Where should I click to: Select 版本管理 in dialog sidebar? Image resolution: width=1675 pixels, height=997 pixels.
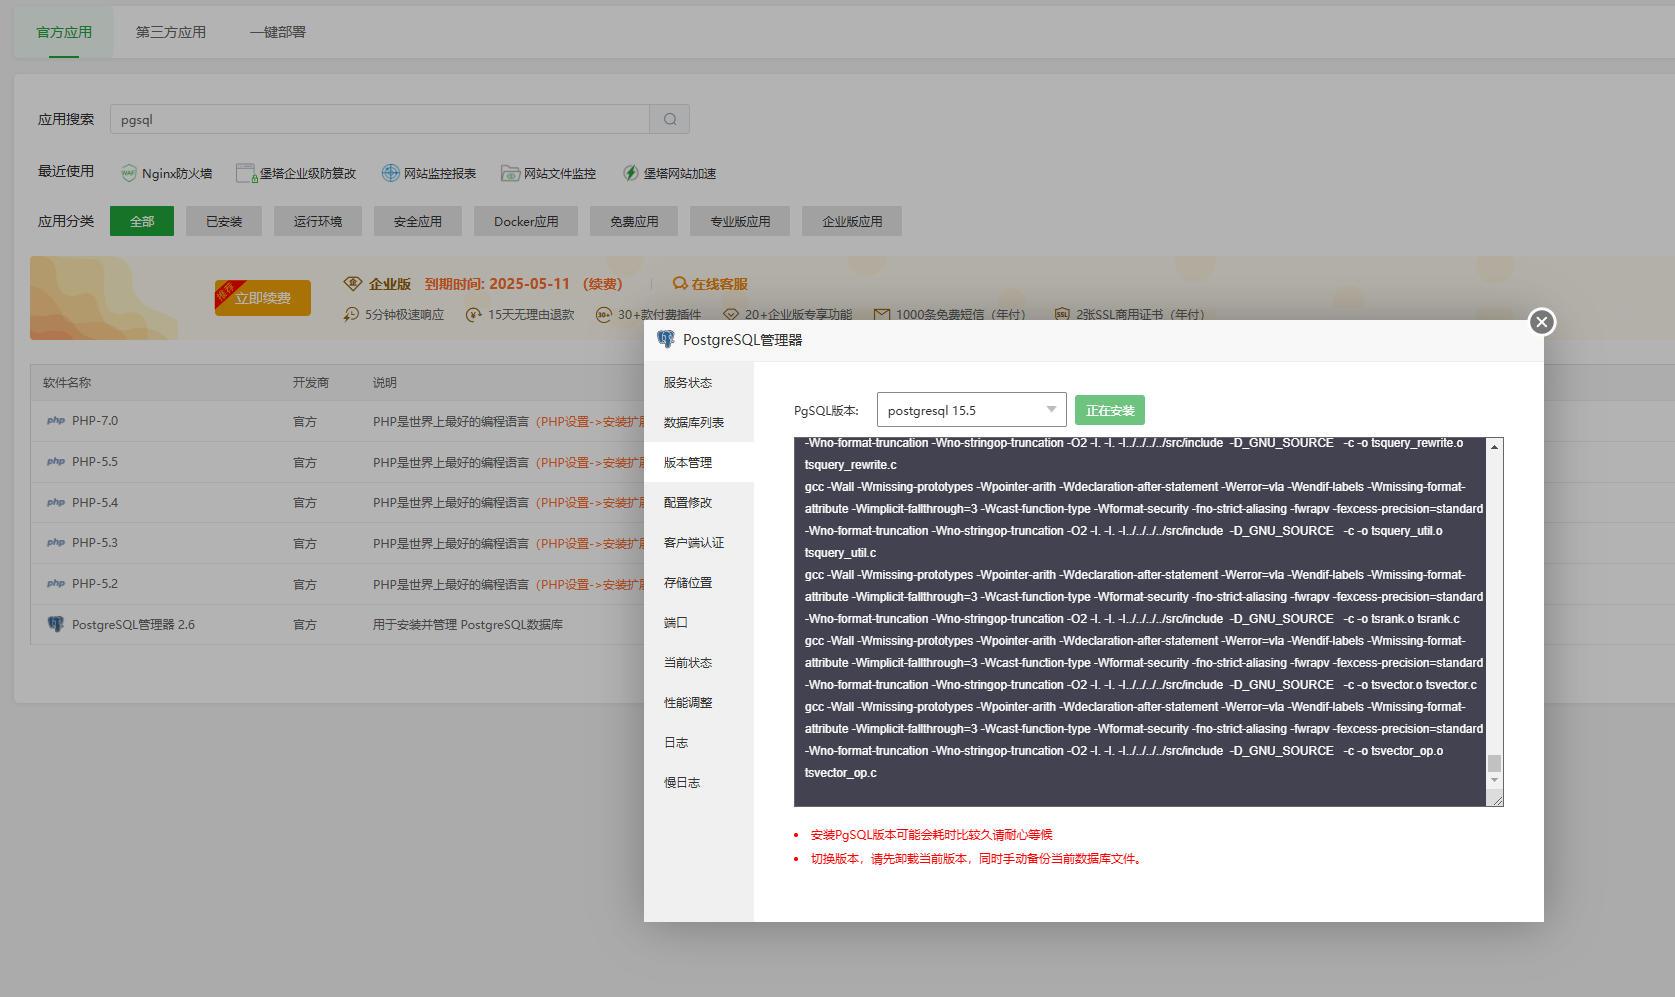pos(699,462)
